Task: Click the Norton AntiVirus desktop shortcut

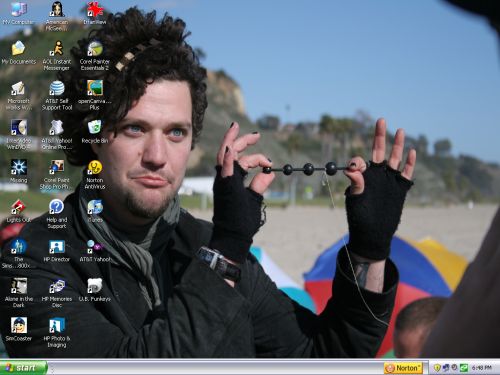Action: tap(95, 174)
